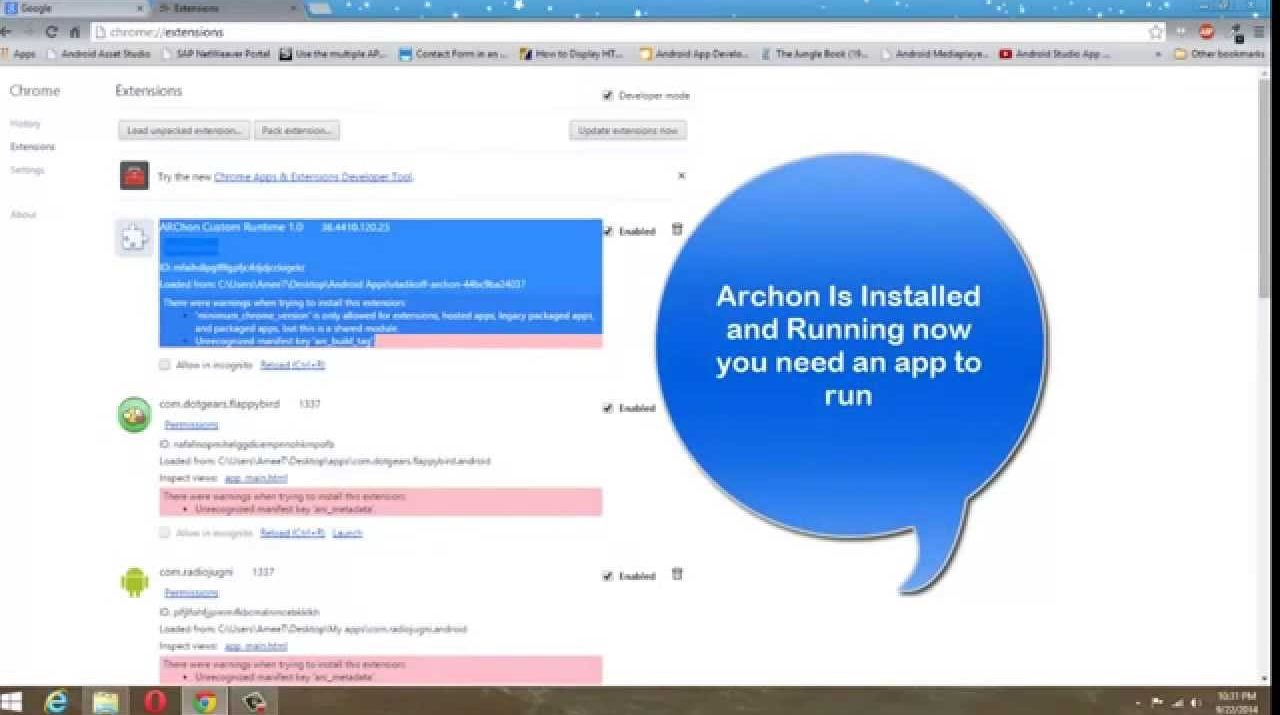Reload the page using browser refresh icon

(x=51, y=32)
